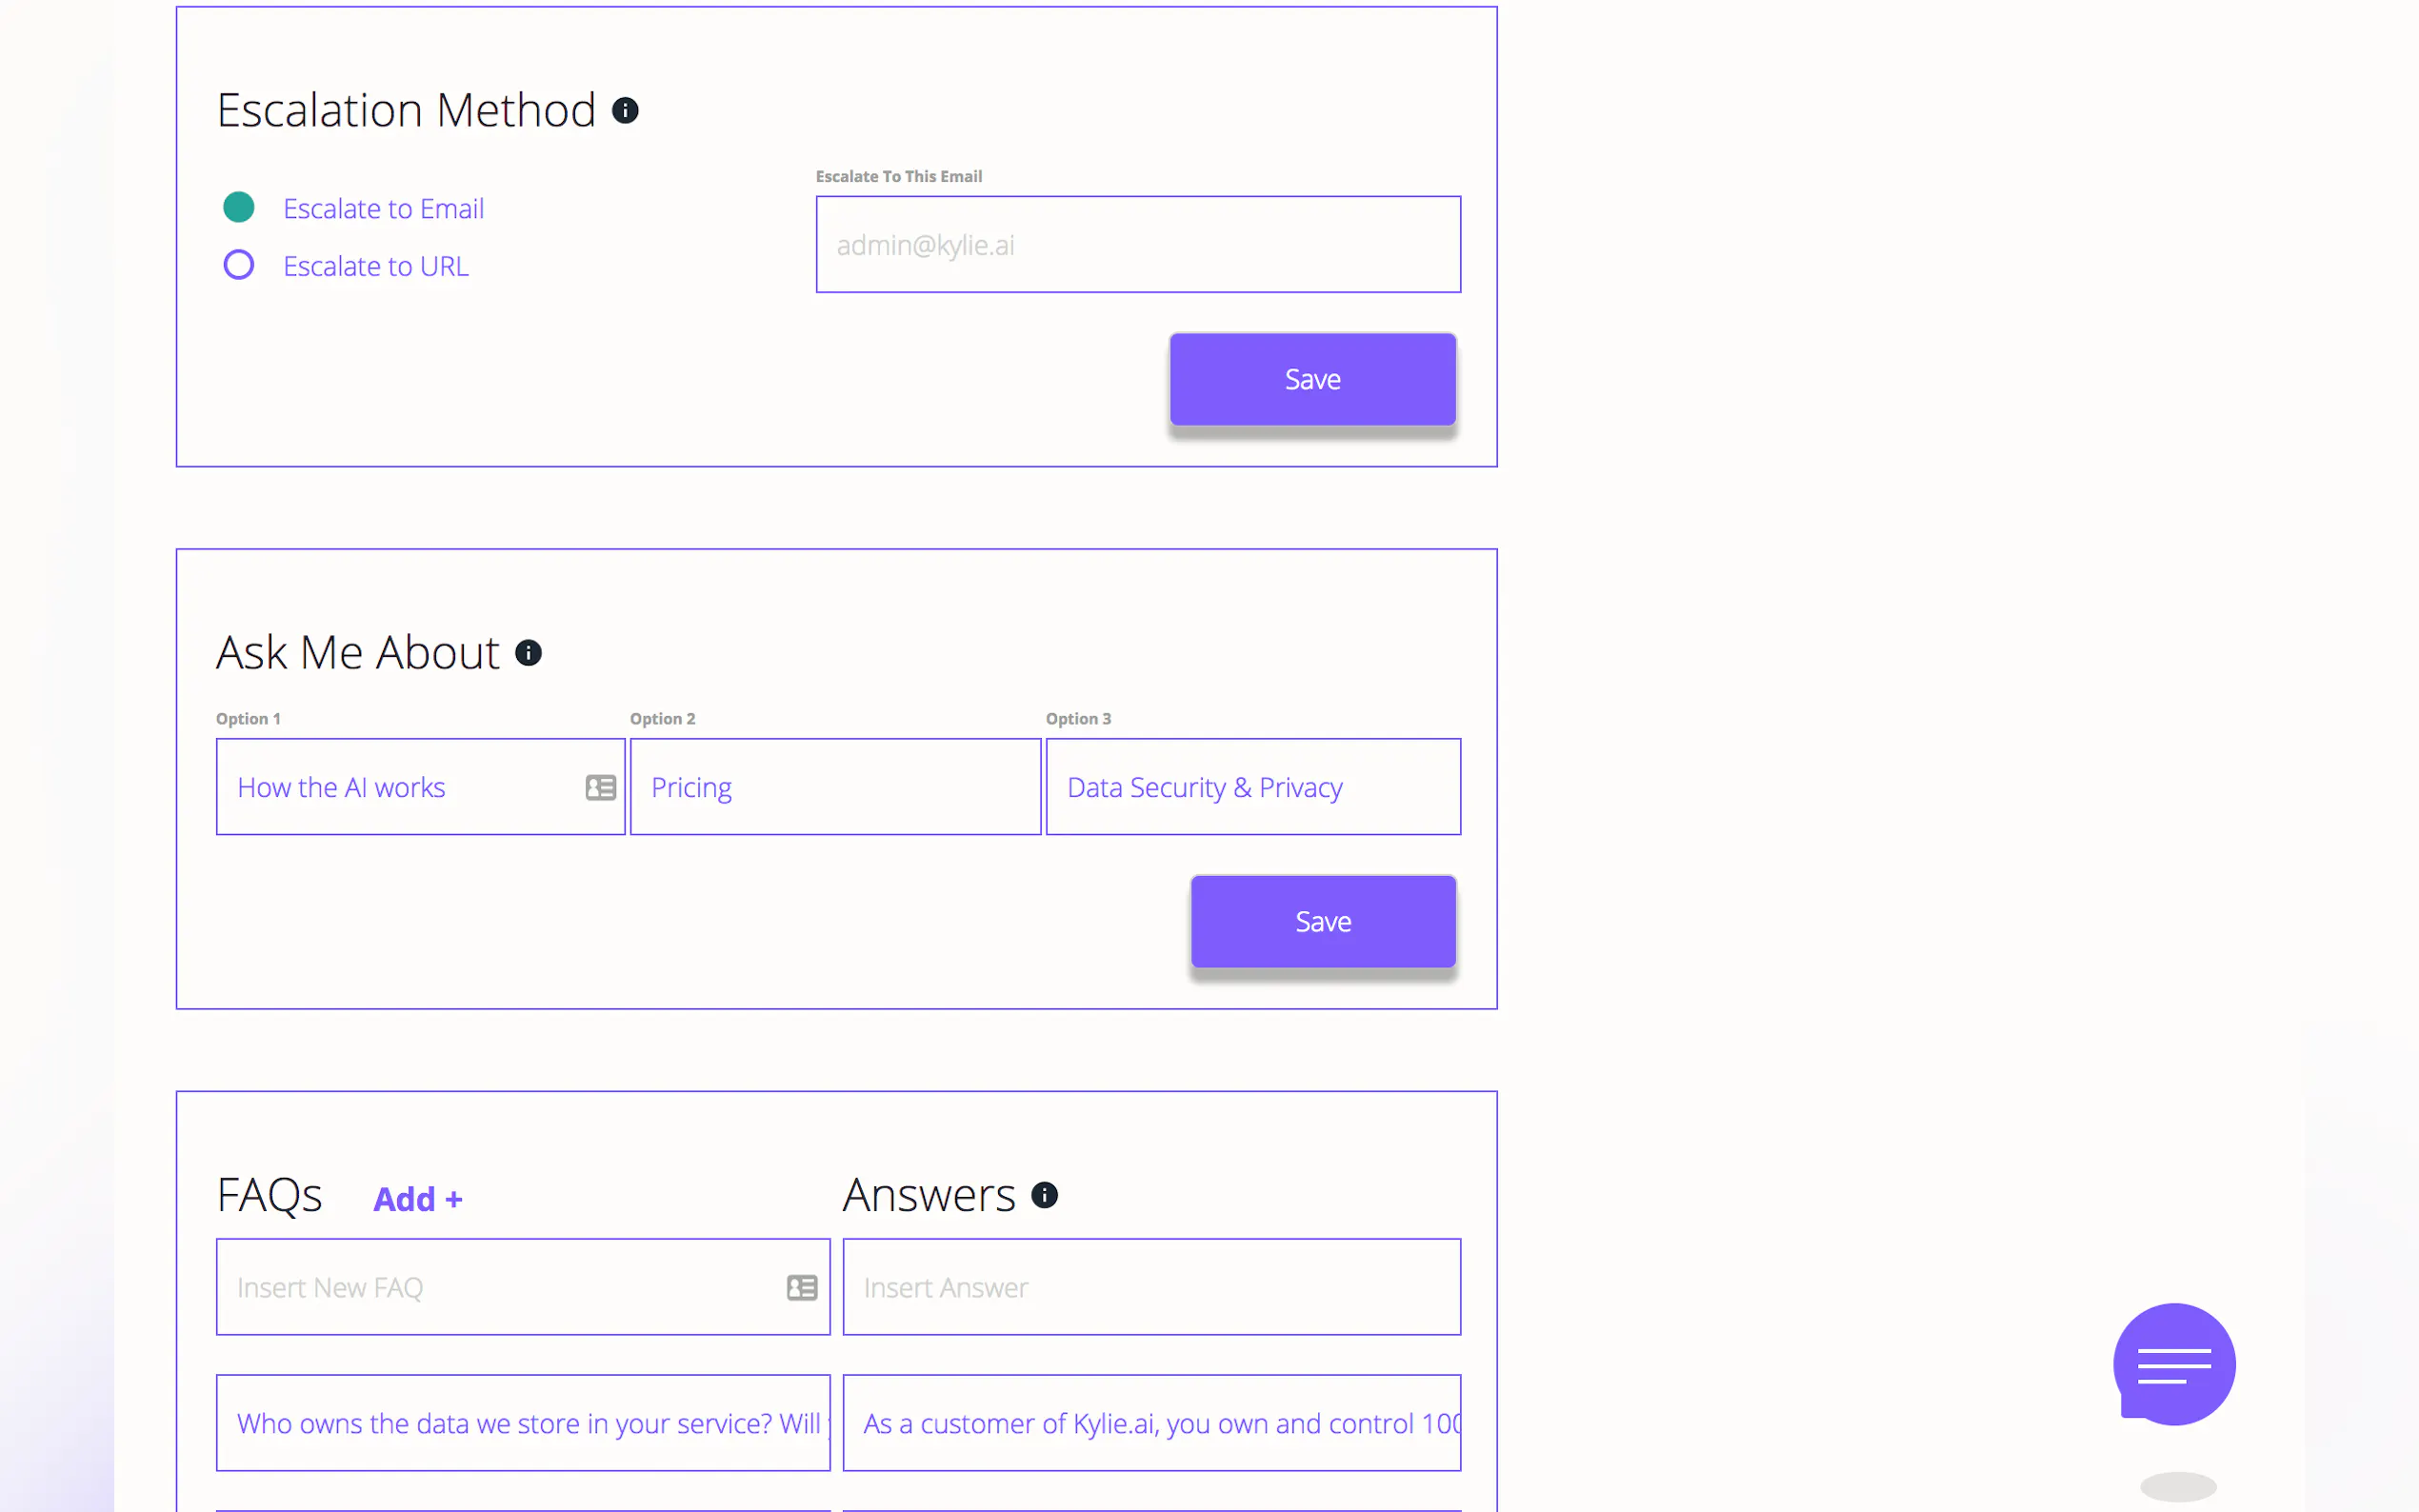Click the Option 2 Pricing field
This screenshot has height=1512, width=2419.
point(835,787)
